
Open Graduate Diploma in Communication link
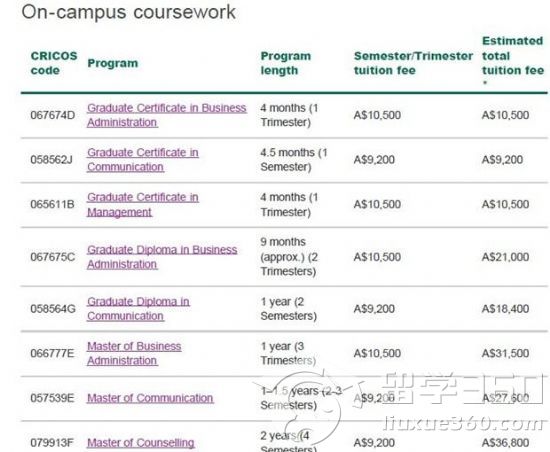[x=139, y=309]
